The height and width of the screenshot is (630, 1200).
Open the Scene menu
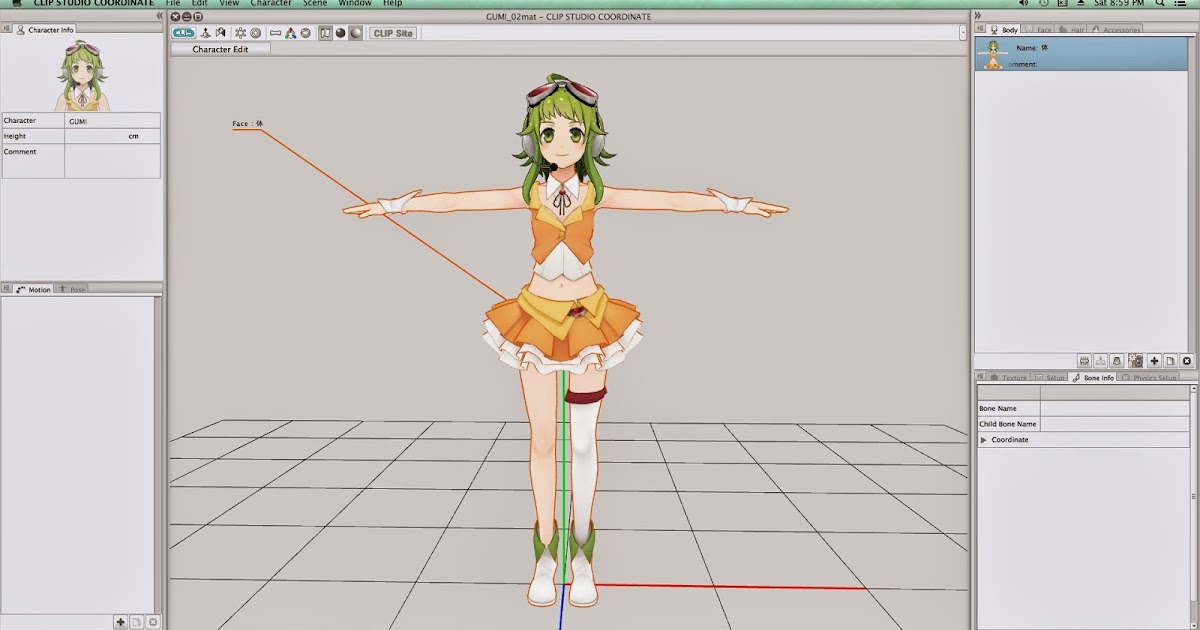pyautogui.click(x=316, y=3)
